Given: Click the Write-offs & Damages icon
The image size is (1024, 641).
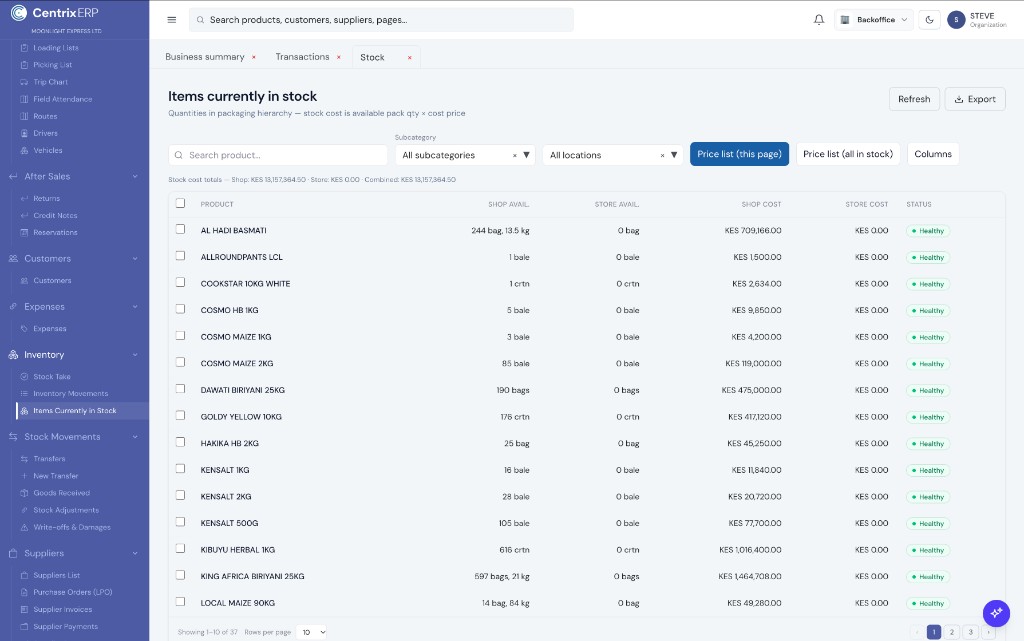Looking at the screenshot, I should (24, 527).
